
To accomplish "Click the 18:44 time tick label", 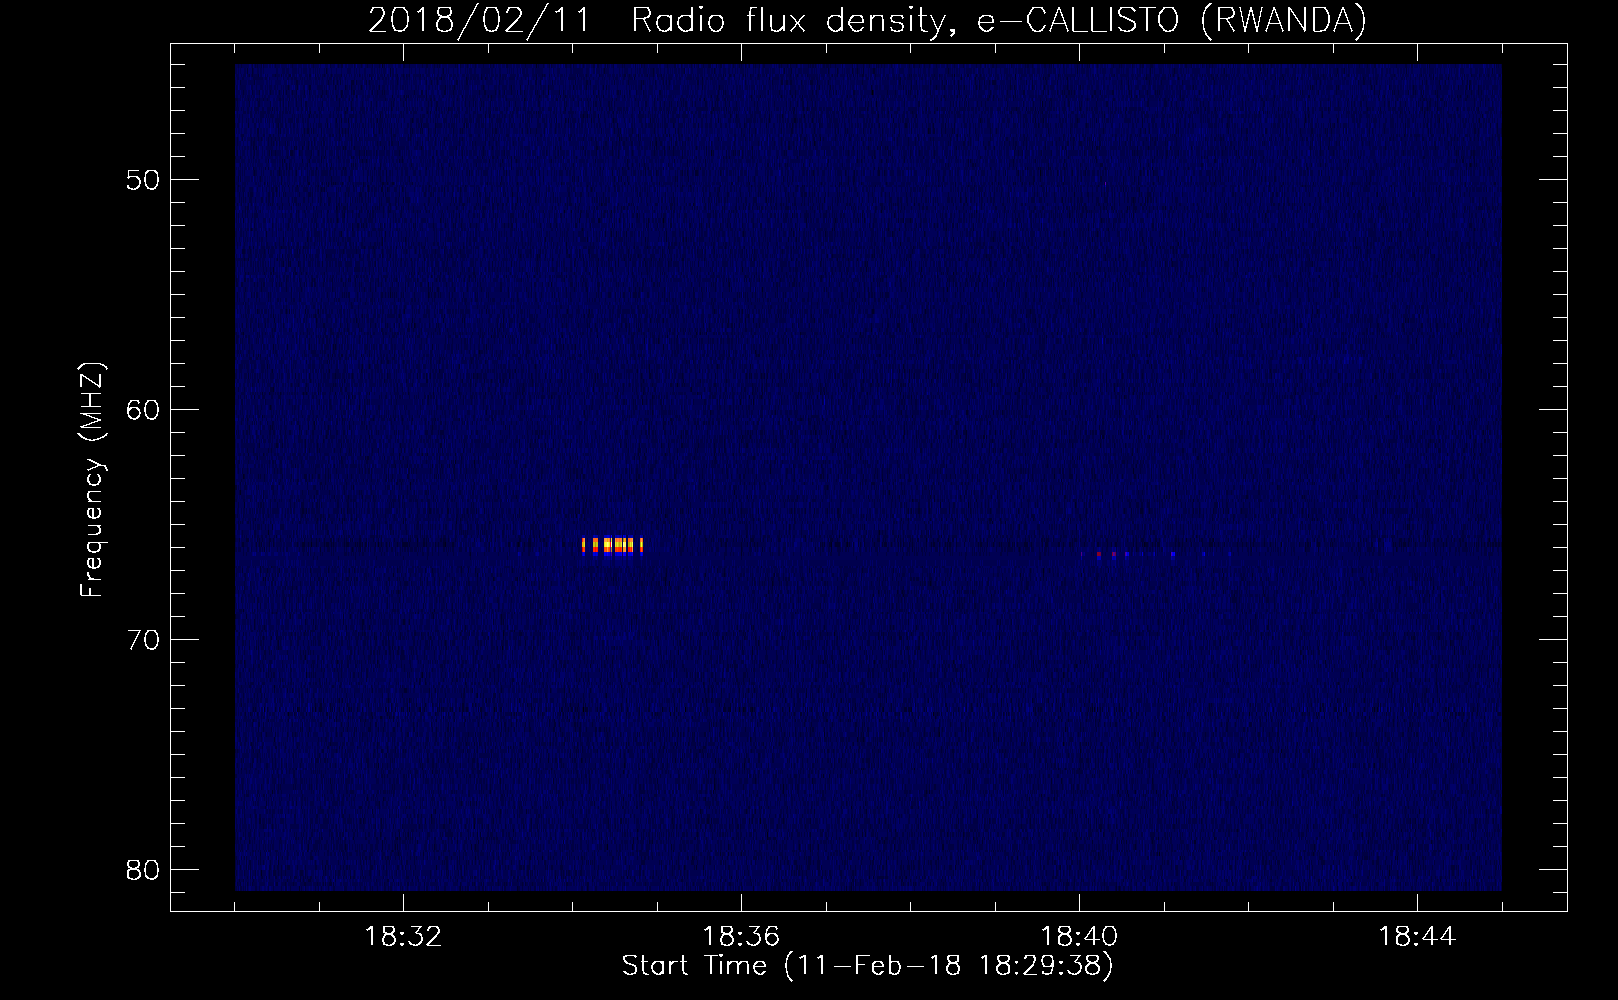I will (1417, 937).
